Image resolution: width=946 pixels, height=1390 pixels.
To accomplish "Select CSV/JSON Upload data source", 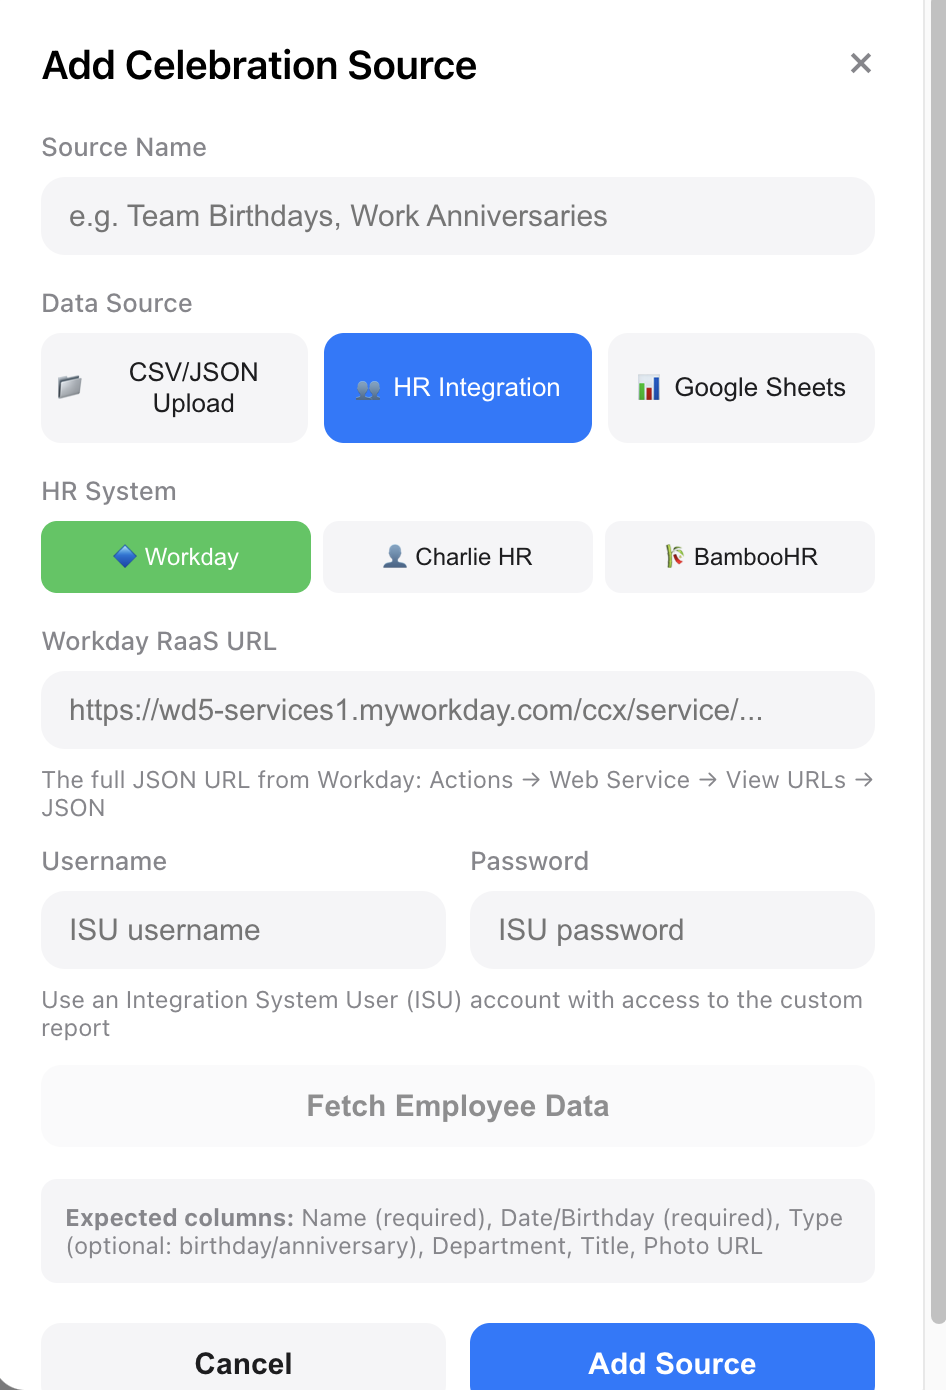I will [175, 388].
